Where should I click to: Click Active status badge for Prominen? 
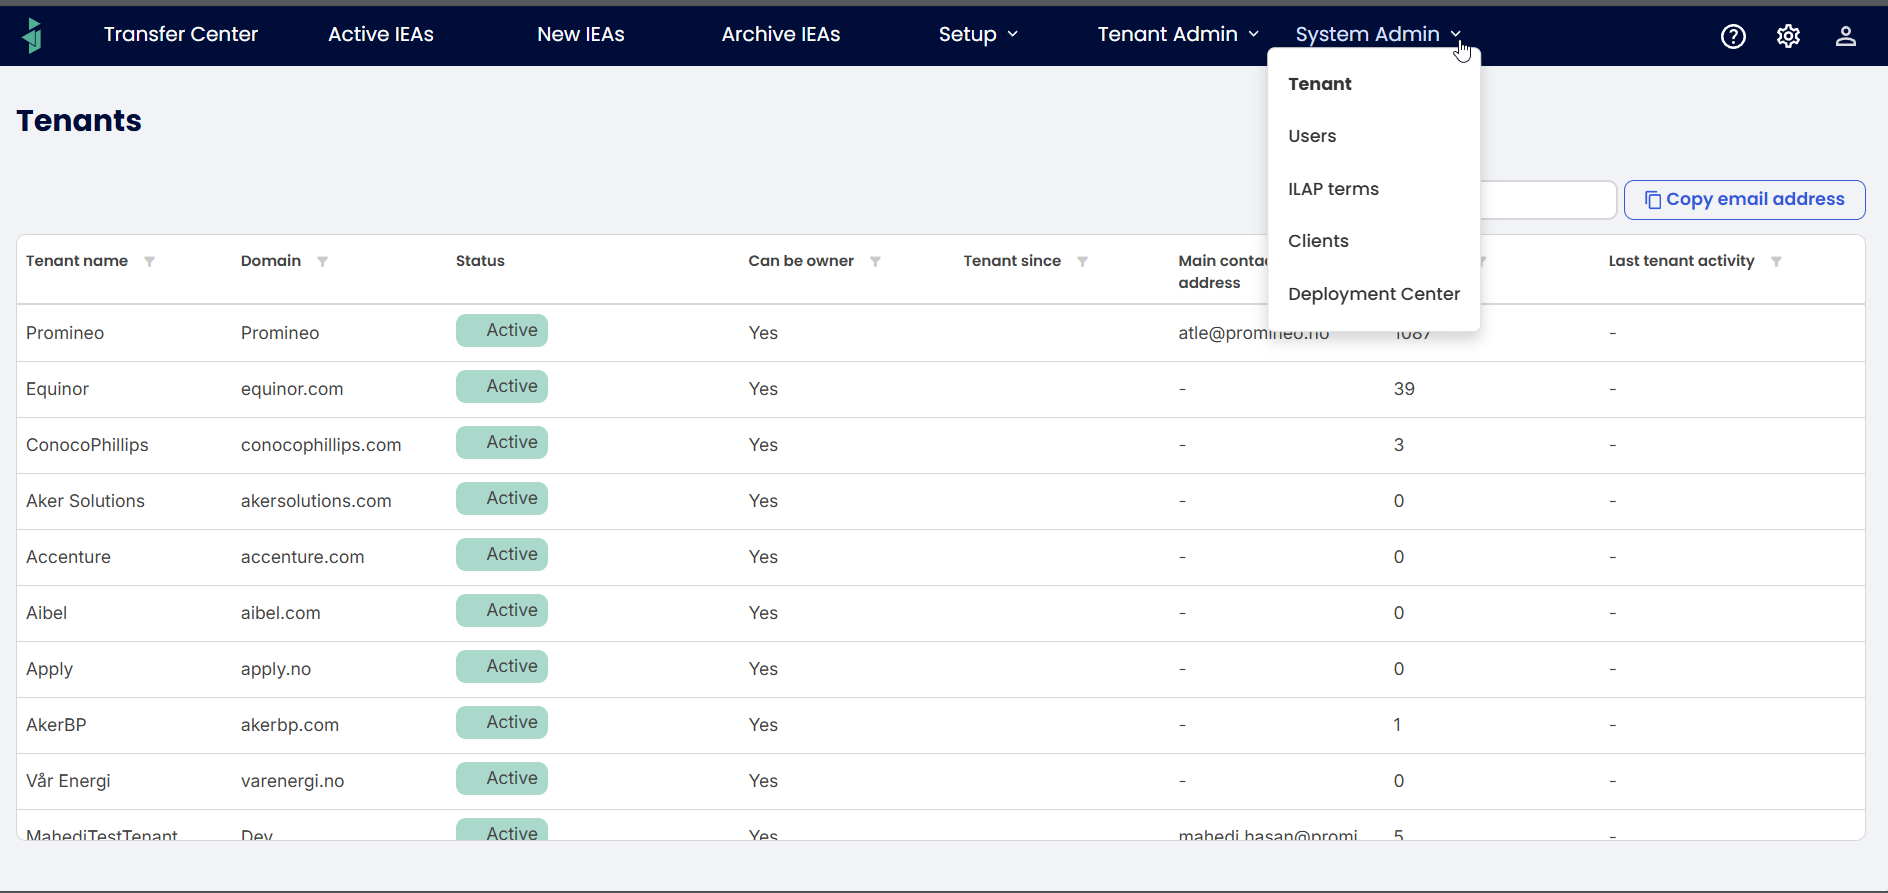click(x=502, y=331)
